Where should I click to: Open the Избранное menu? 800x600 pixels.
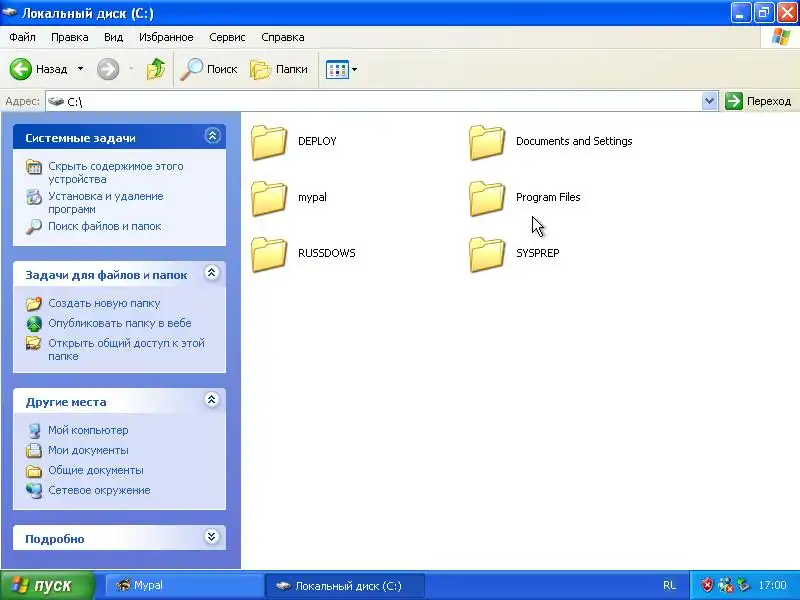166,37
